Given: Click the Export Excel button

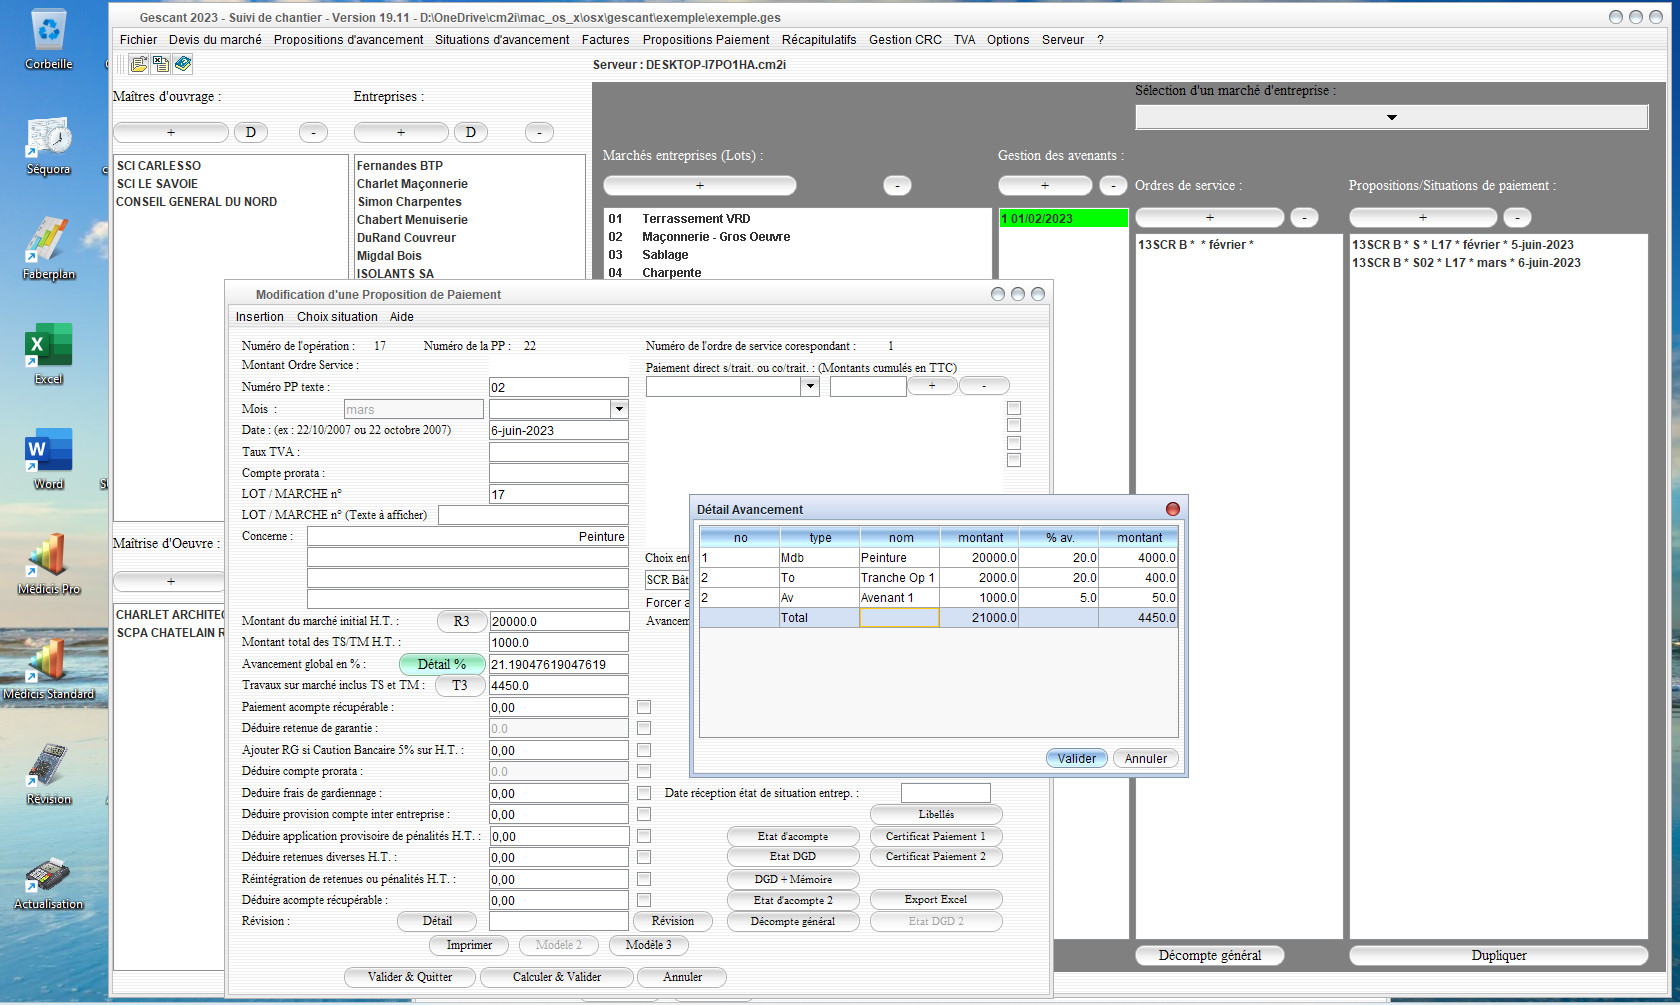Looking at the screenshot, I should click(936, 899).
